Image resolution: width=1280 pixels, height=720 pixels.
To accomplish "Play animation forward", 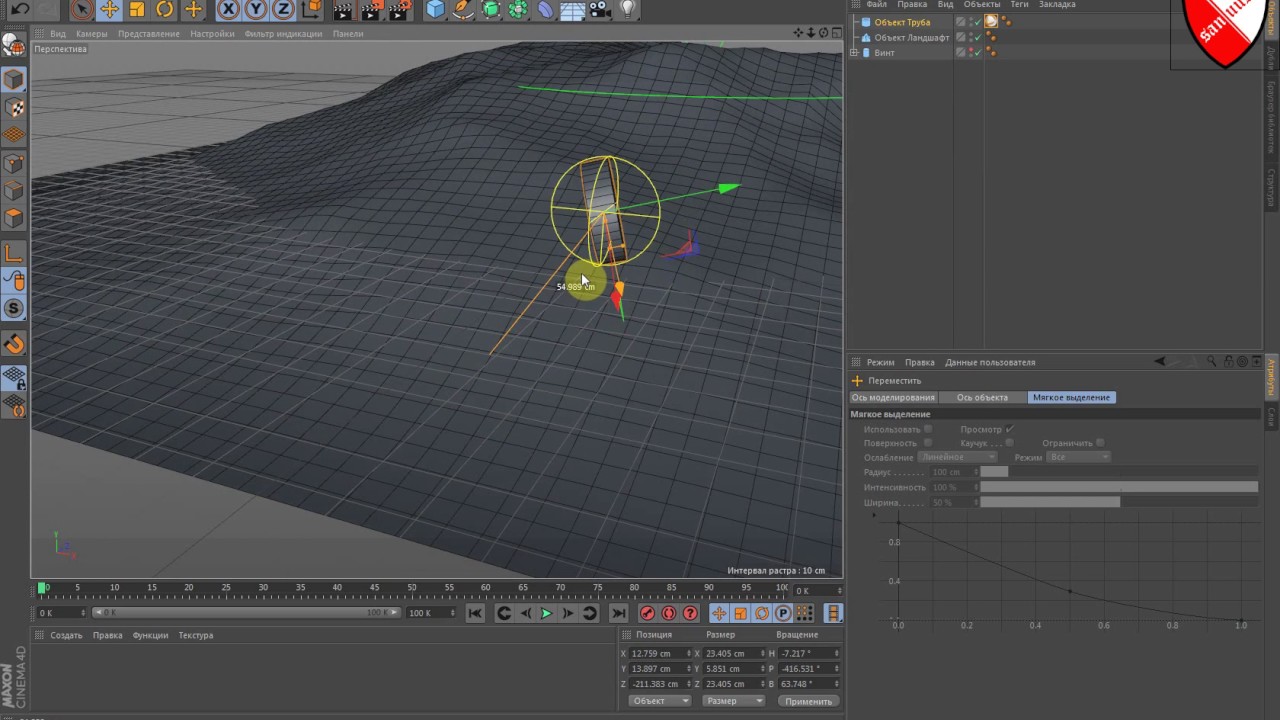I will click(x=546, y=613).
